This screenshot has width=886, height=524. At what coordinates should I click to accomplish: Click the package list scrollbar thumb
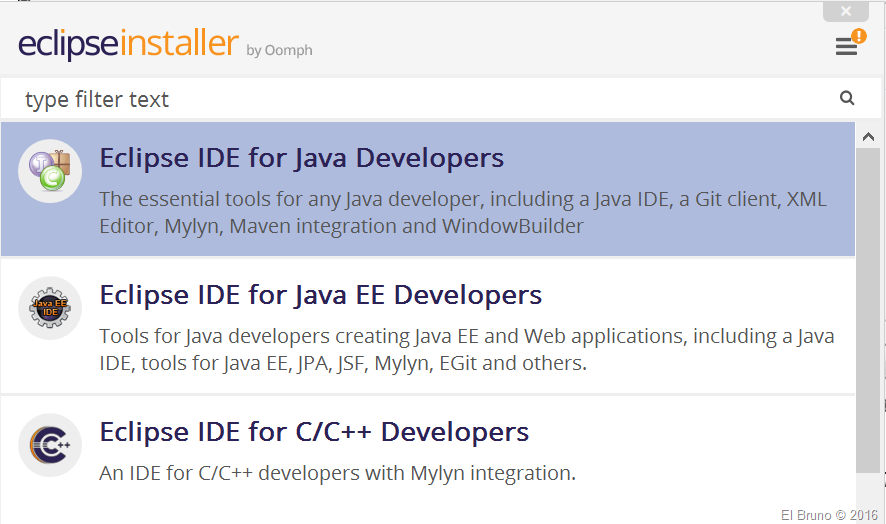pyautogui.click(x=867, y=310)
